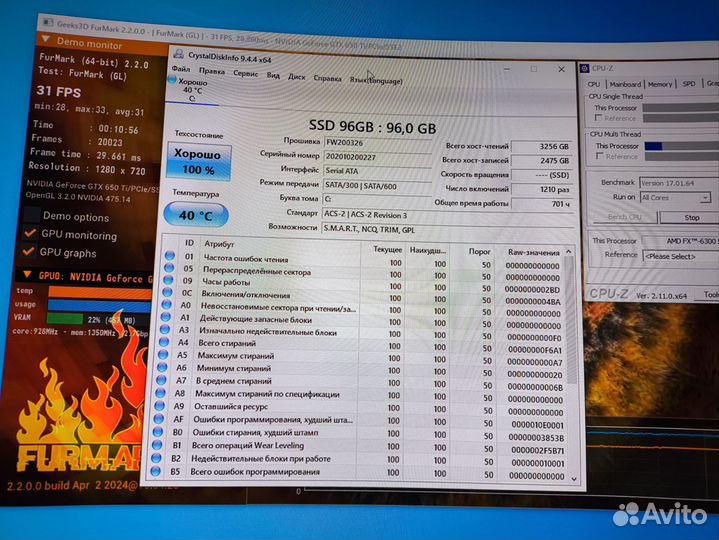
Task: Click the Bench CPU button
Action: click(624, 217)
